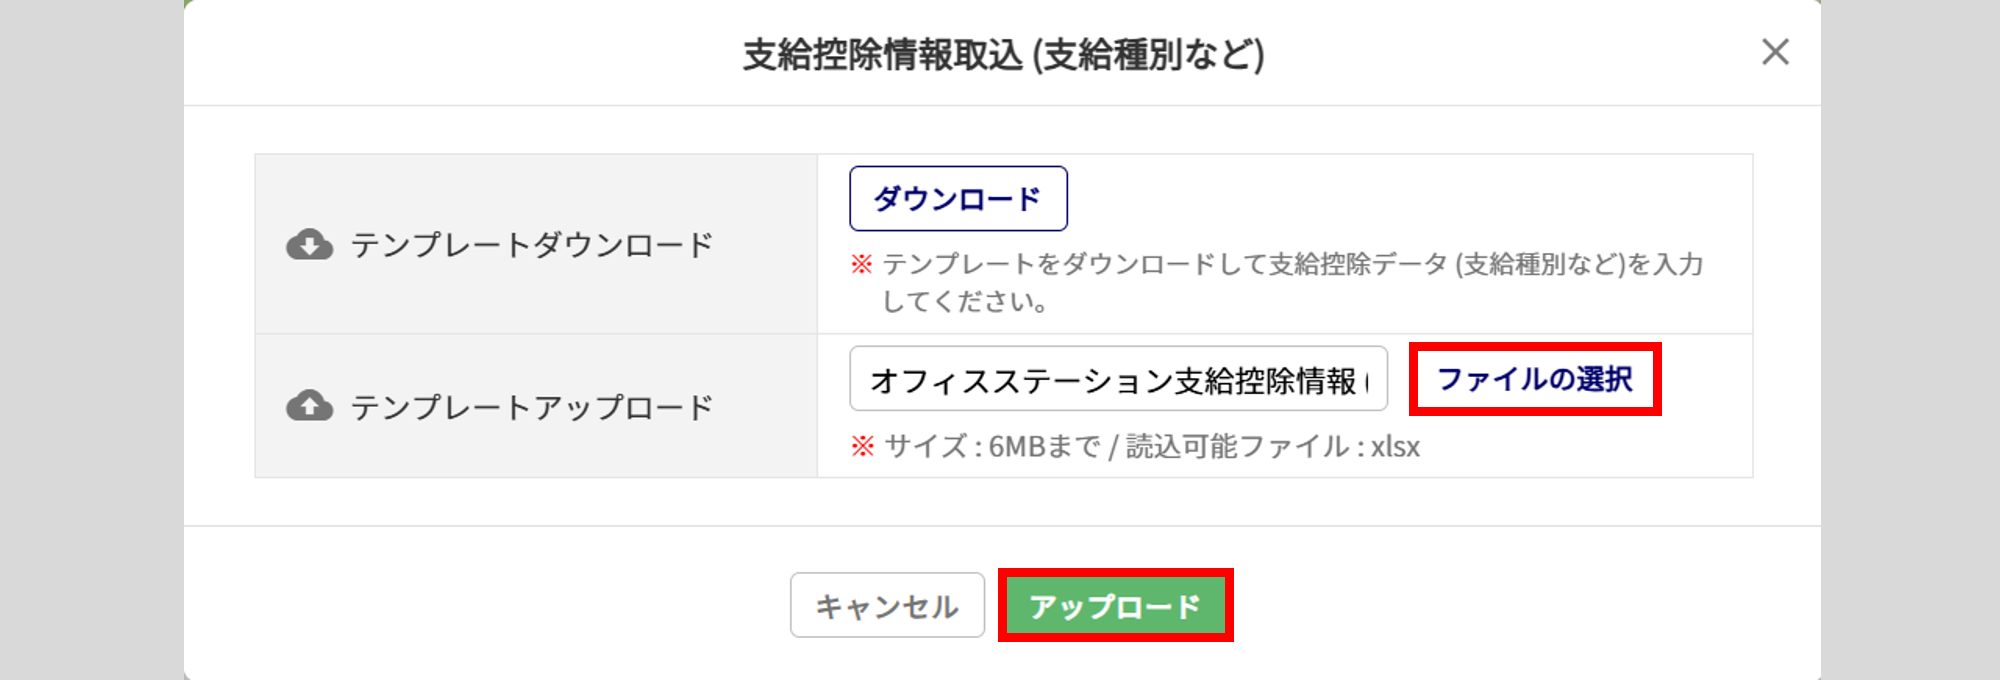Click the cloud upload icon

point(310,405)
